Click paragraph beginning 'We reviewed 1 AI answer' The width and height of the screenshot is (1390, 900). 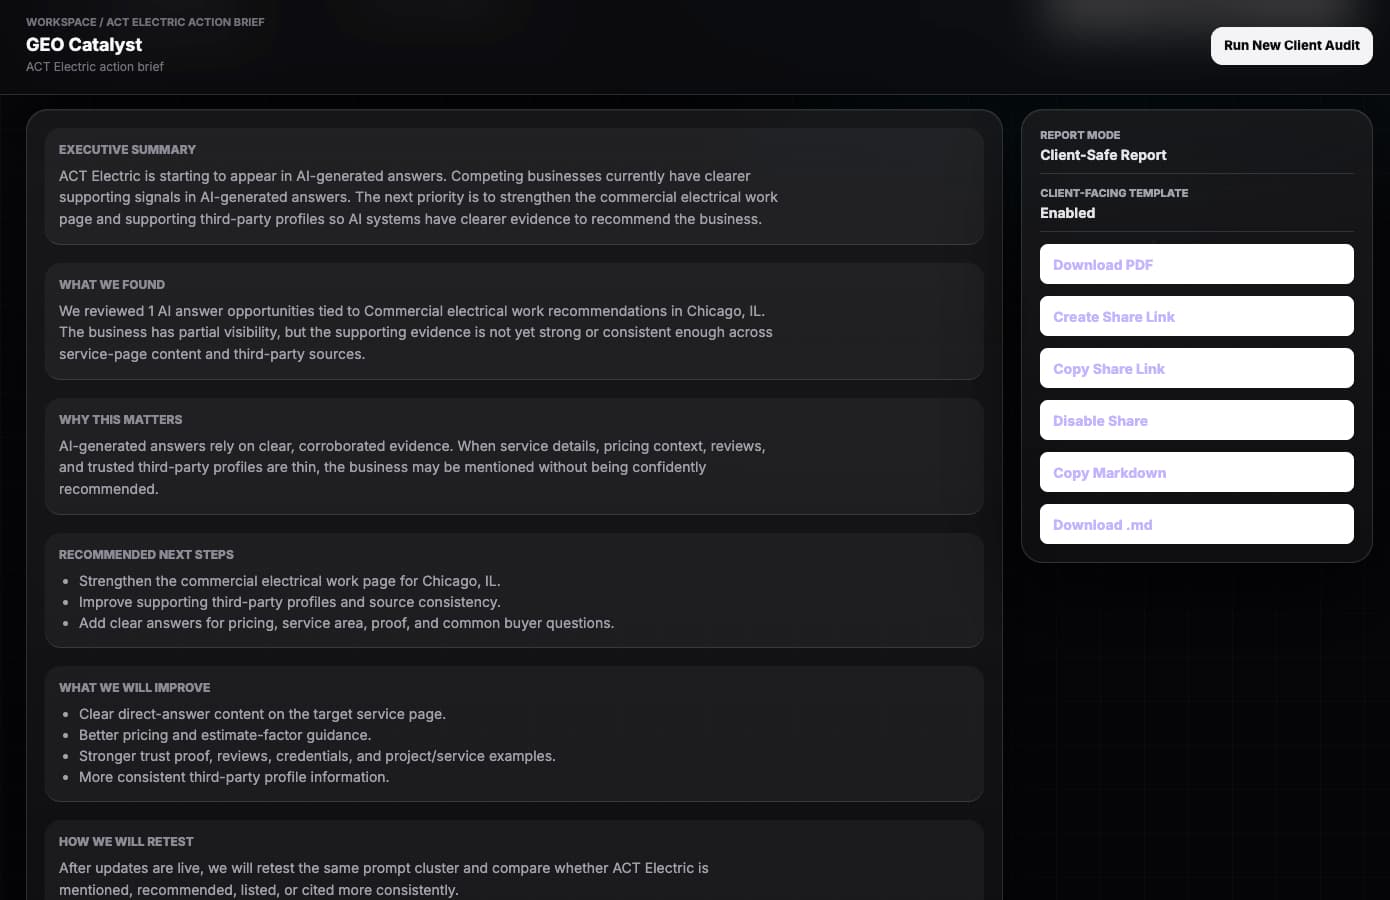(416, 332)
